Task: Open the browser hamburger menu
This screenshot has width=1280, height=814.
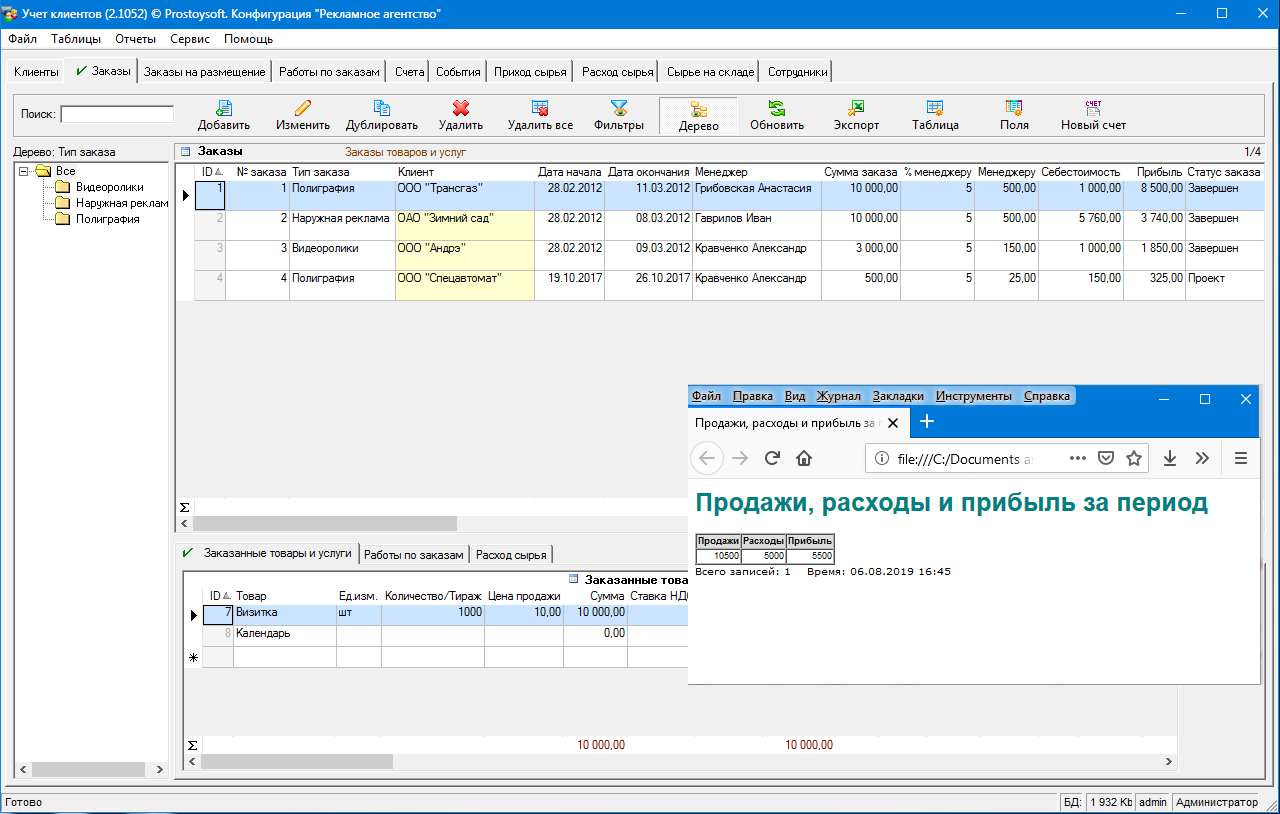Action: 1241,458
